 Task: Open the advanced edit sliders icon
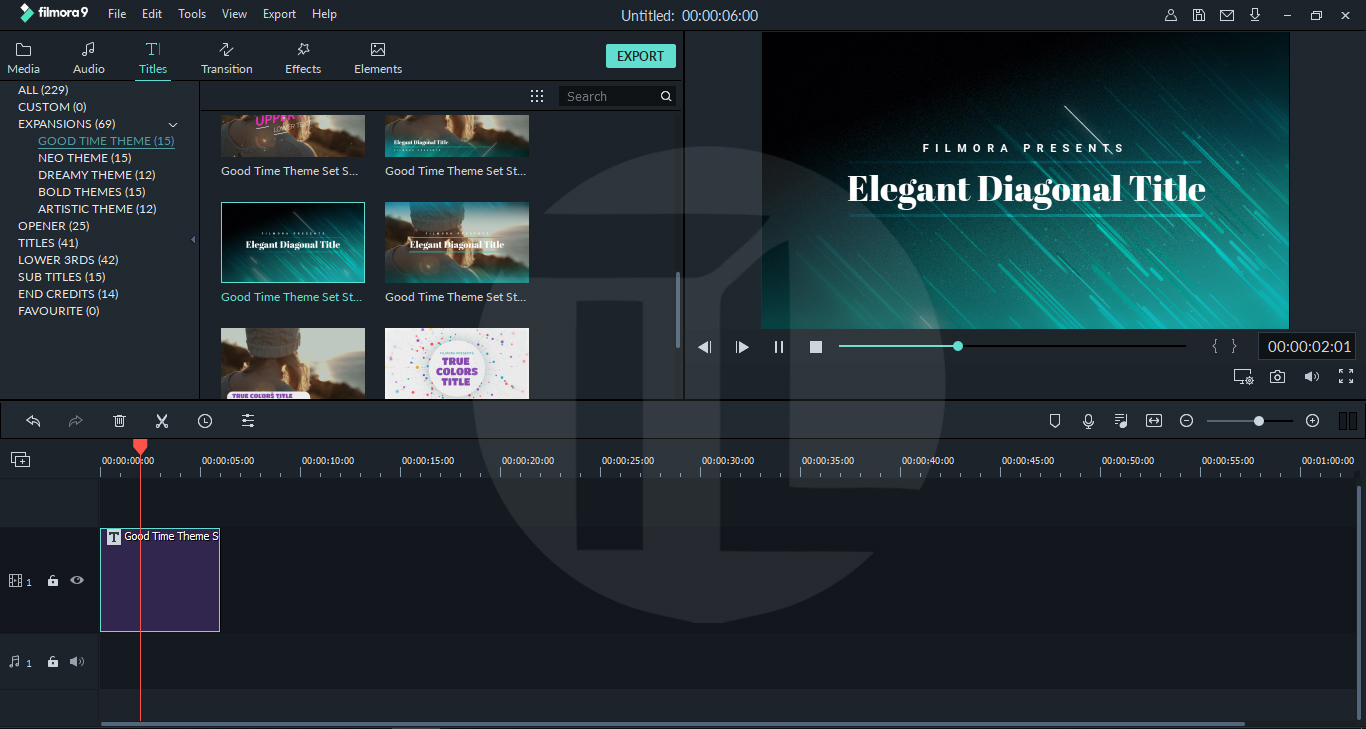tap(248, 421)
